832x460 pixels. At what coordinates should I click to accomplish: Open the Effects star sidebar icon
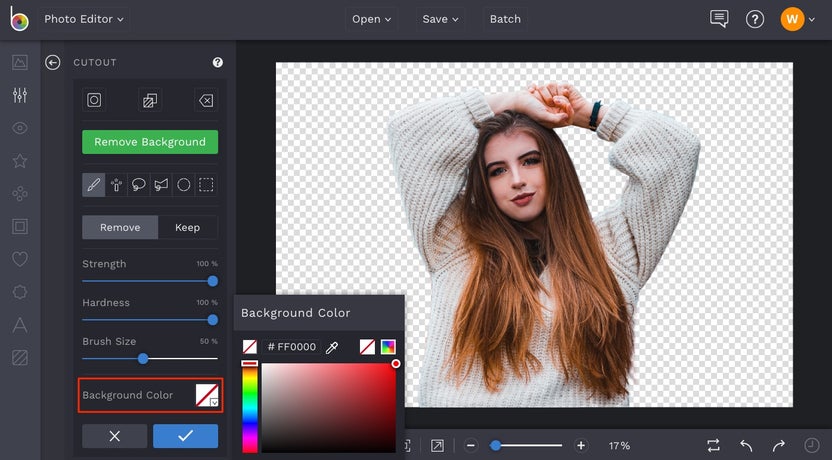pos(20,161)
